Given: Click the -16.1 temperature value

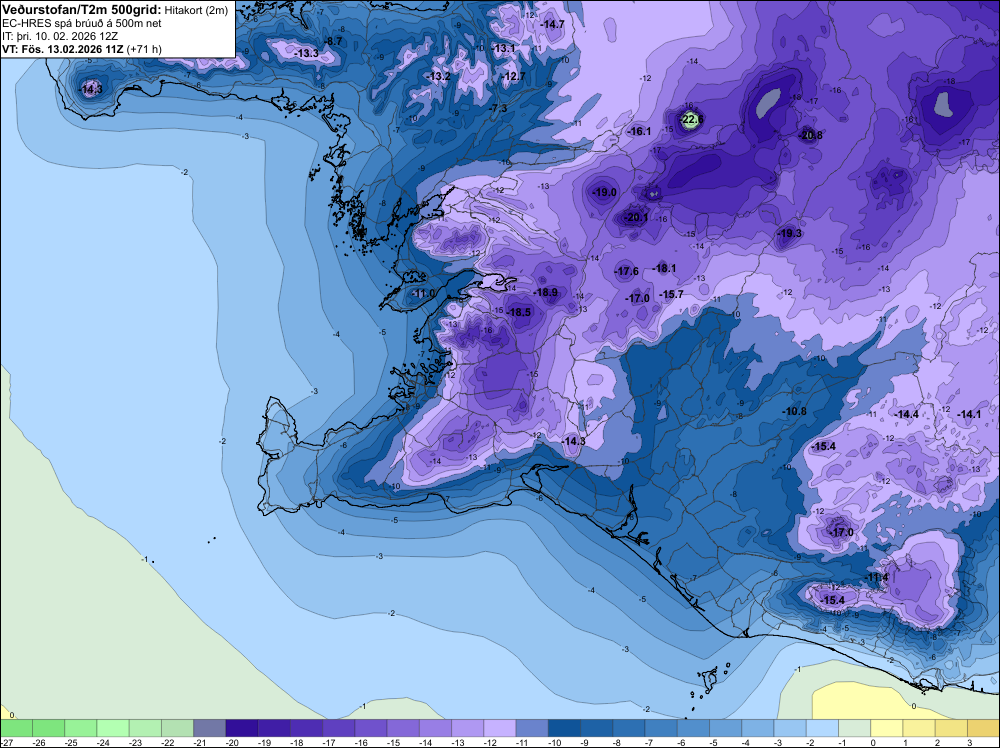Looking at the screenshot, I should 639,131.
